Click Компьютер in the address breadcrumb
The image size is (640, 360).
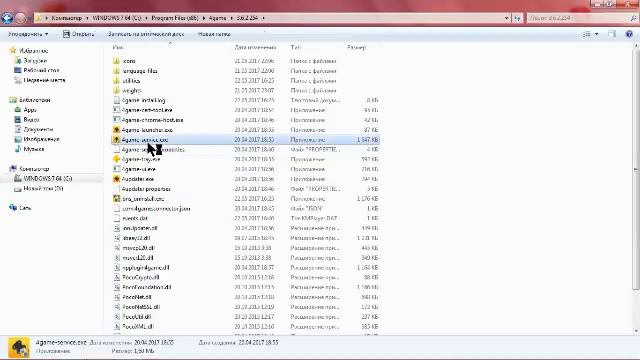tap(67, 18)
